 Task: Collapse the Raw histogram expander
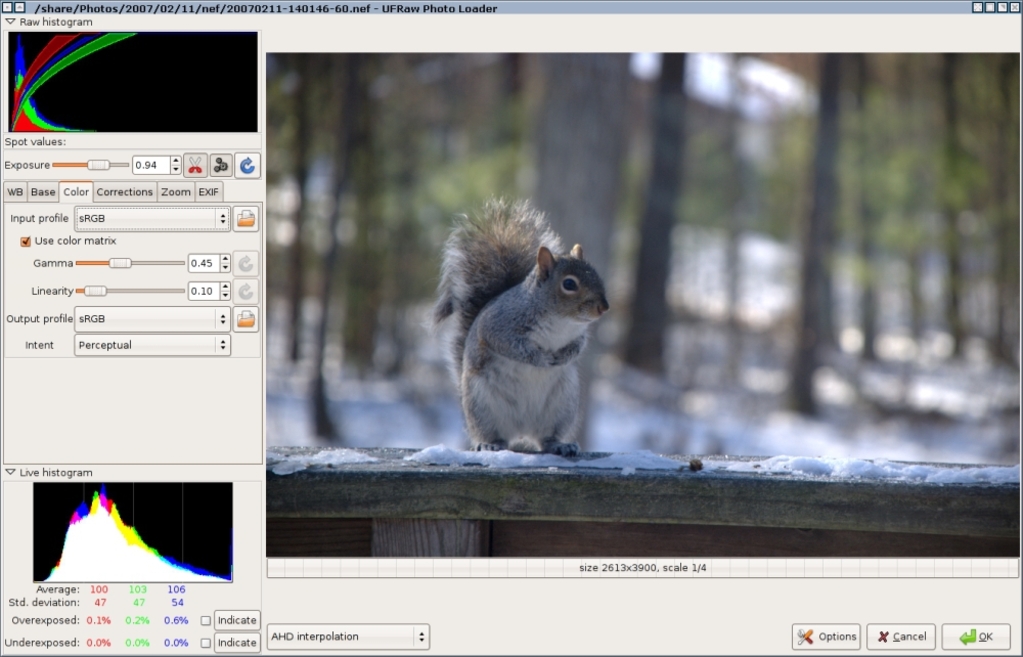(x=10, y=22)
